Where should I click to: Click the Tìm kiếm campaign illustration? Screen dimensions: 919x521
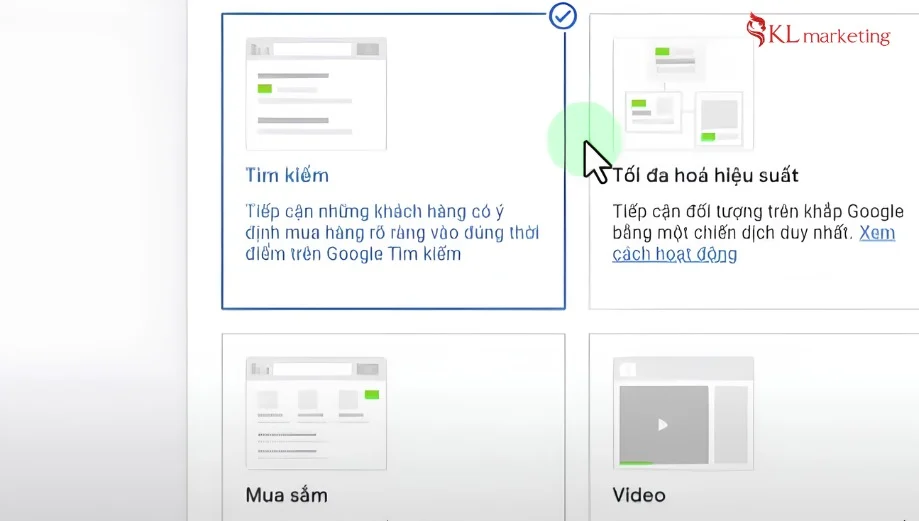pyautogui.click(x=316, y=94)
